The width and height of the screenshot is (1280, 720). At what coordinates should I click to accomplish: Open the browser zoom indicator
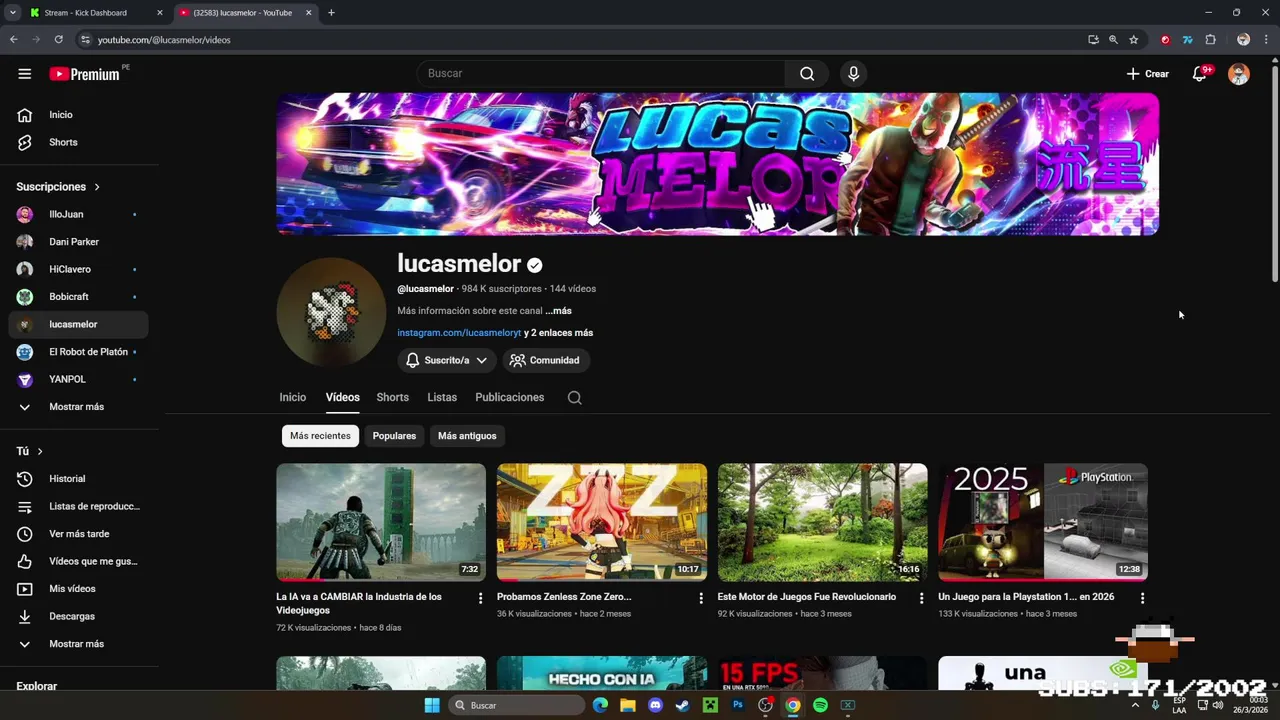point(1113,40)
